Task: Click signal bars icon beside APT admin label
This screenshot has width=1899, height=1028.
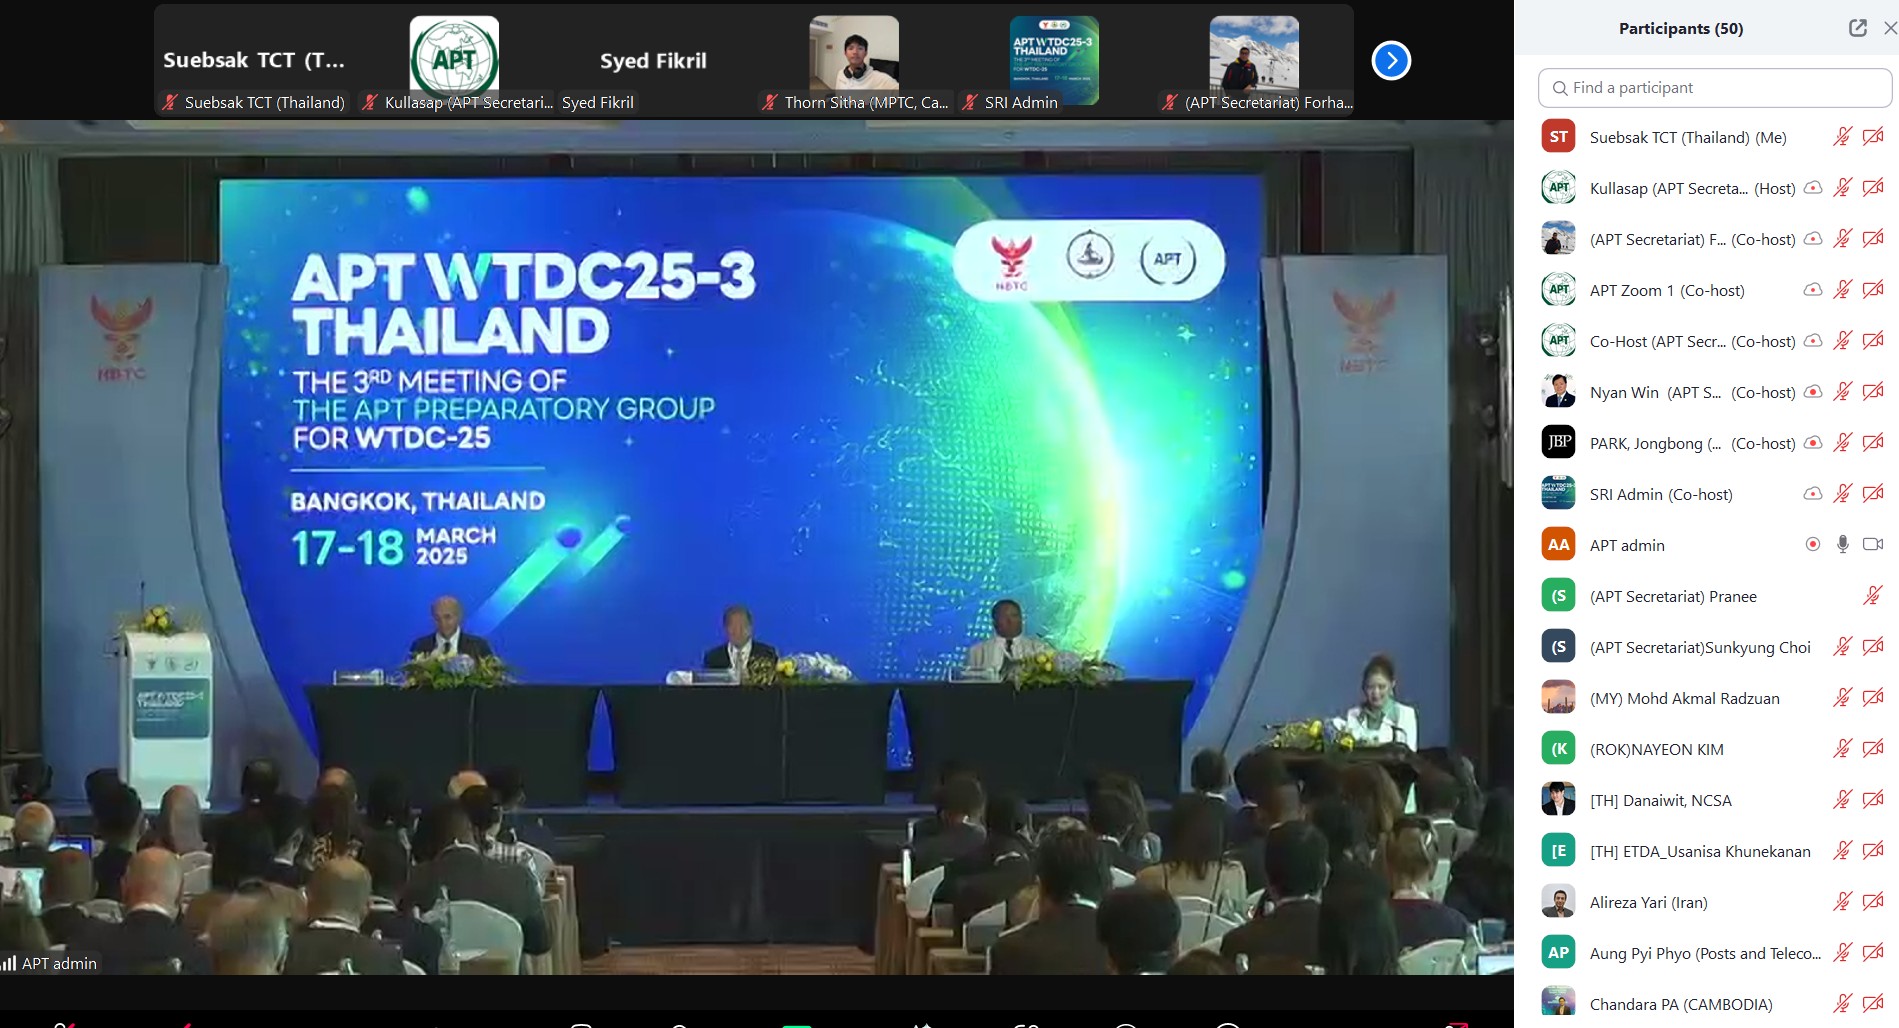Action: pyautogui.click(x=9, y=964)
